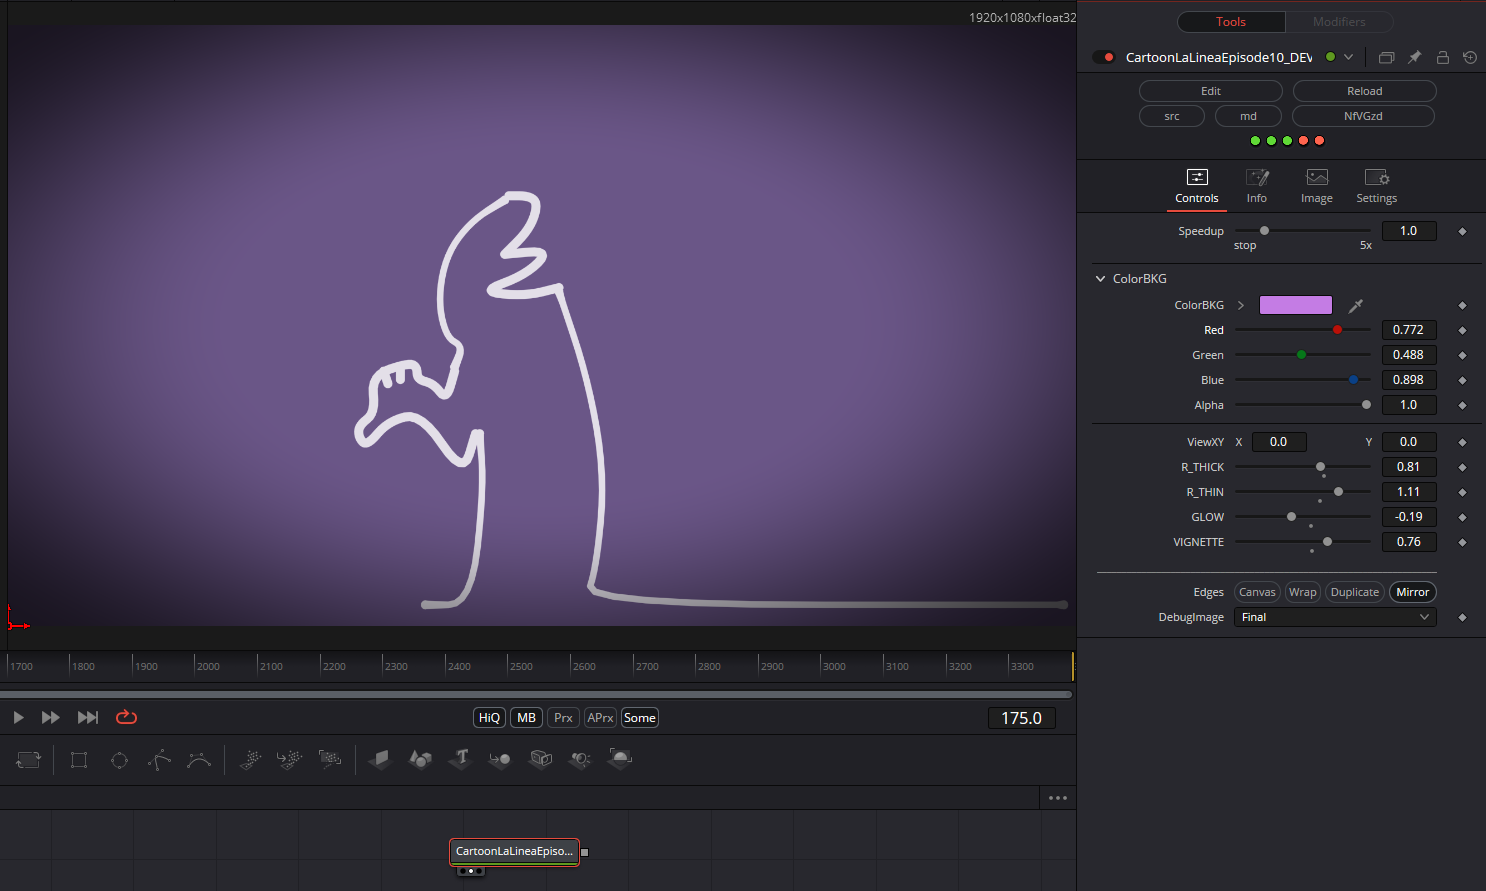This screenshot has width=1486, height=891.
Task: Collapse the ColorBKG section
Action: click(x=1101, y=279)
